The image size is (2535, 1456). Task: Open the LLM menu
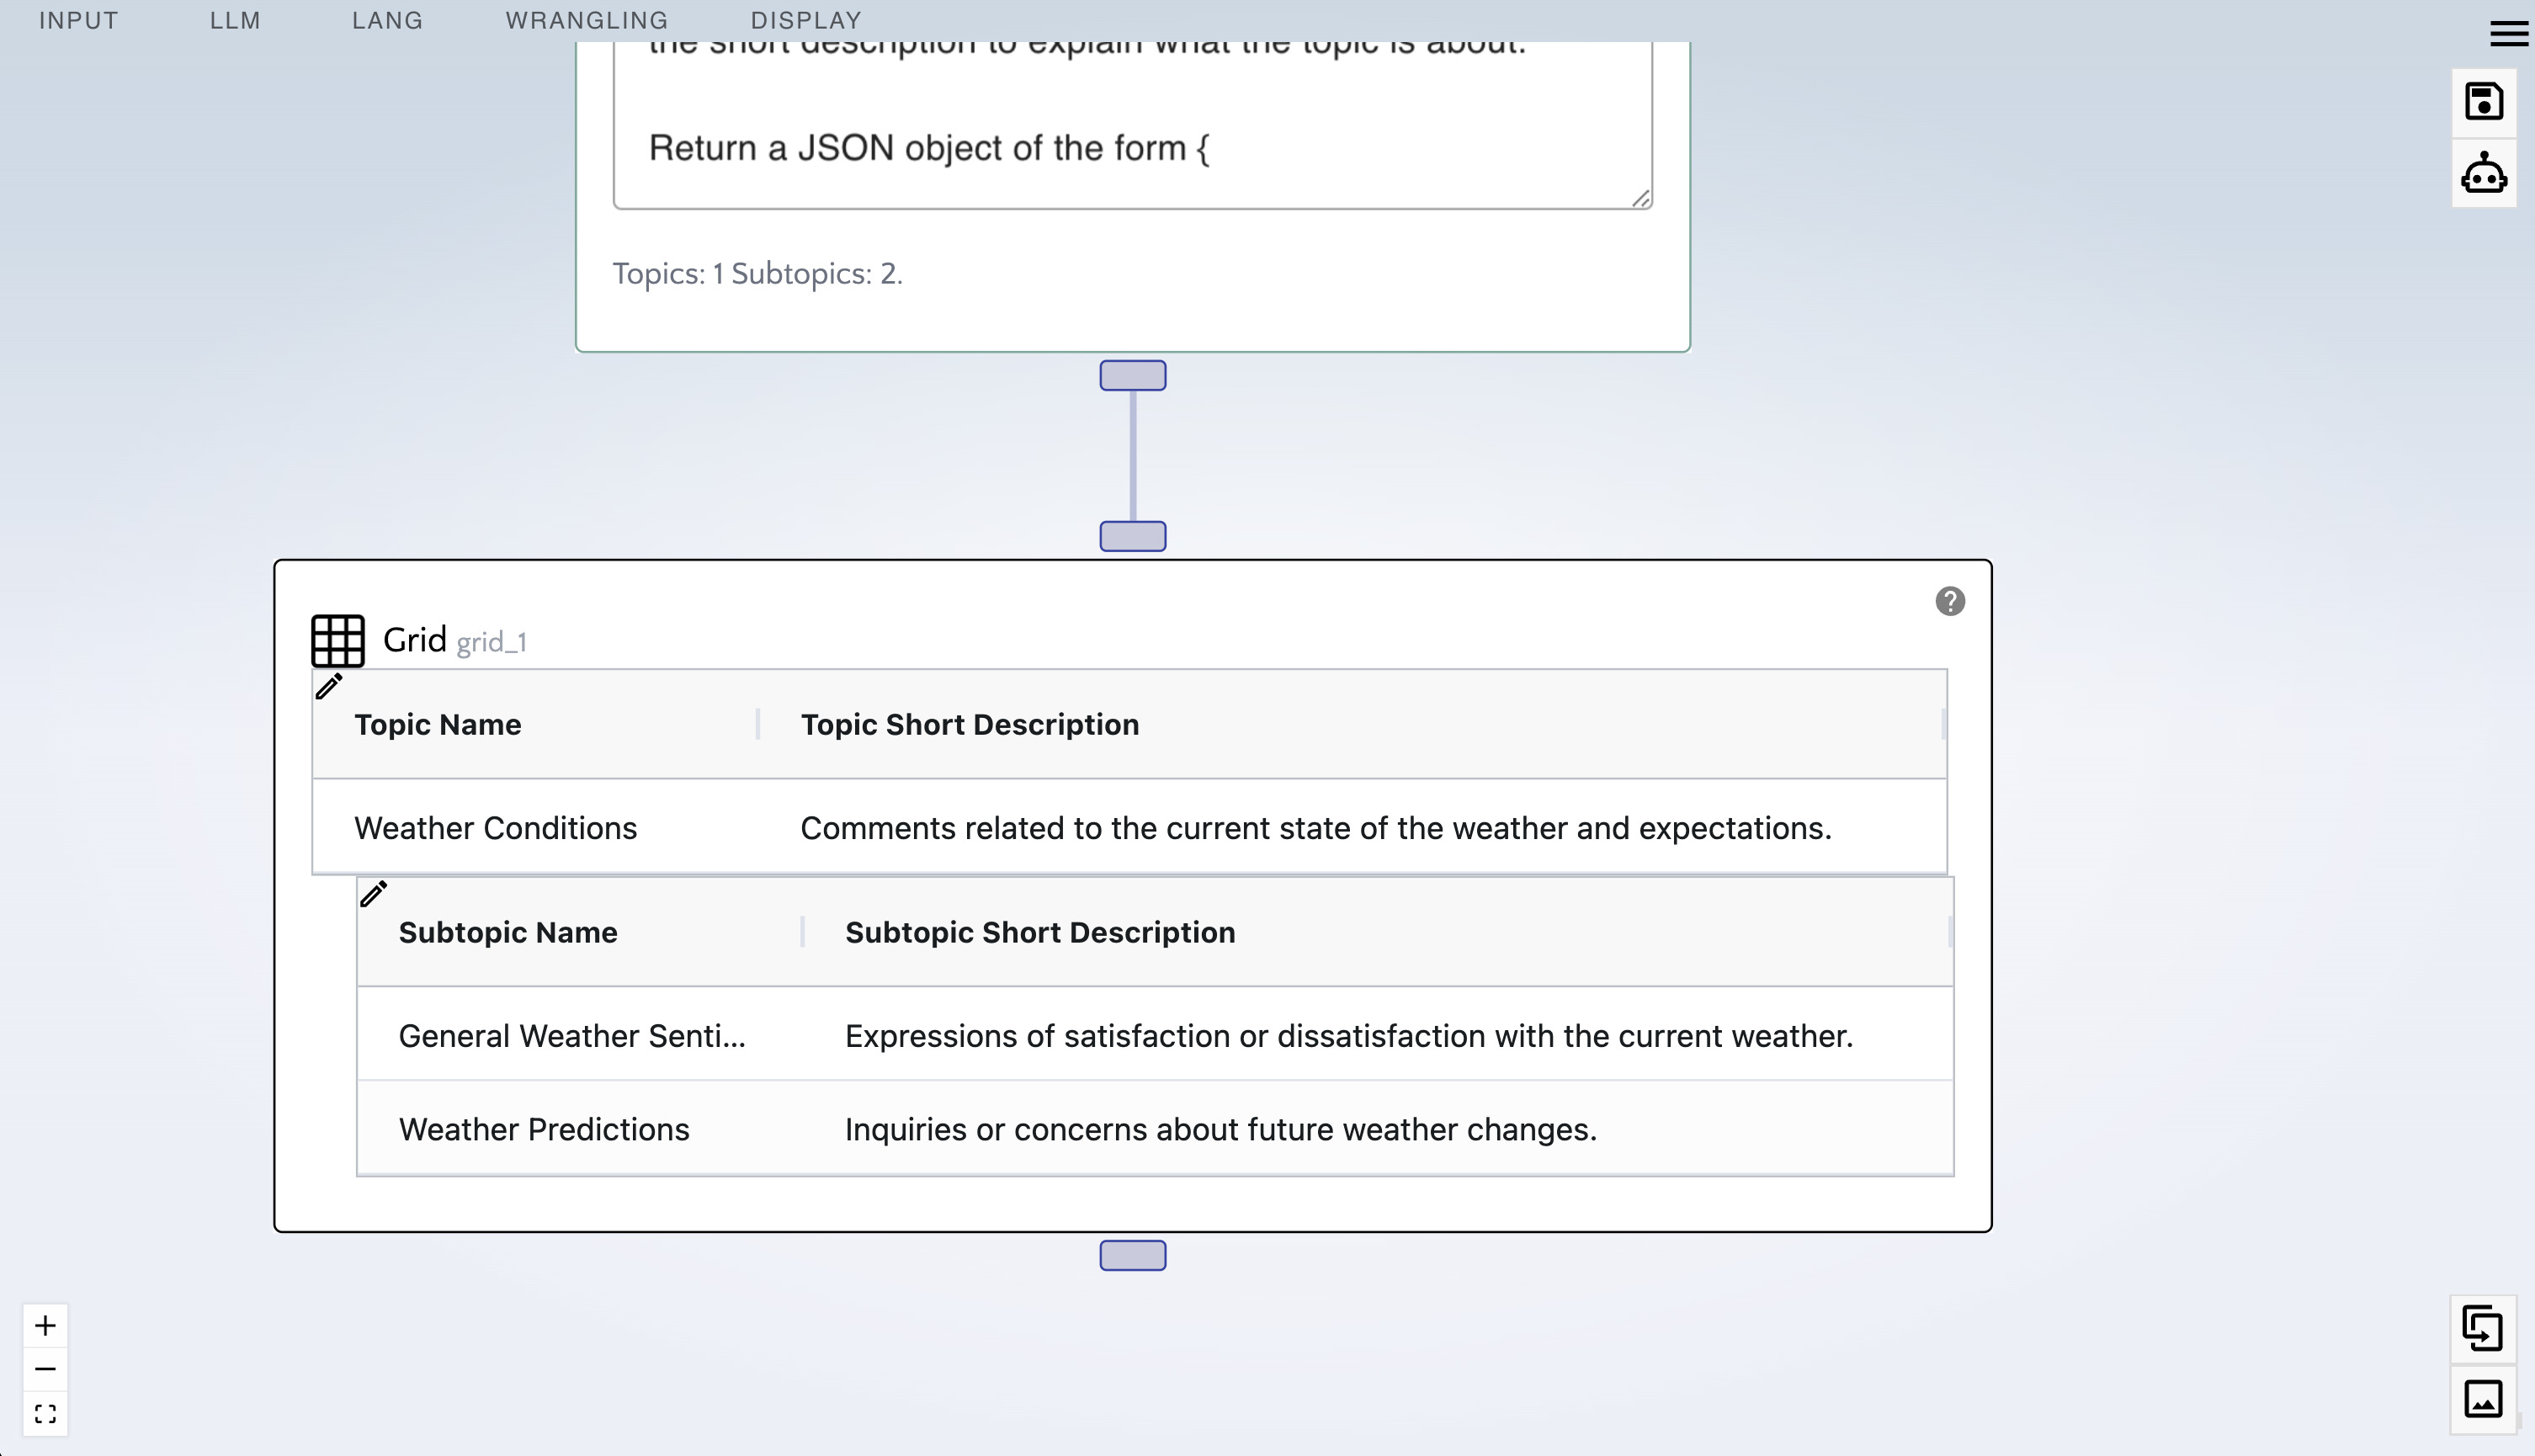235,20
